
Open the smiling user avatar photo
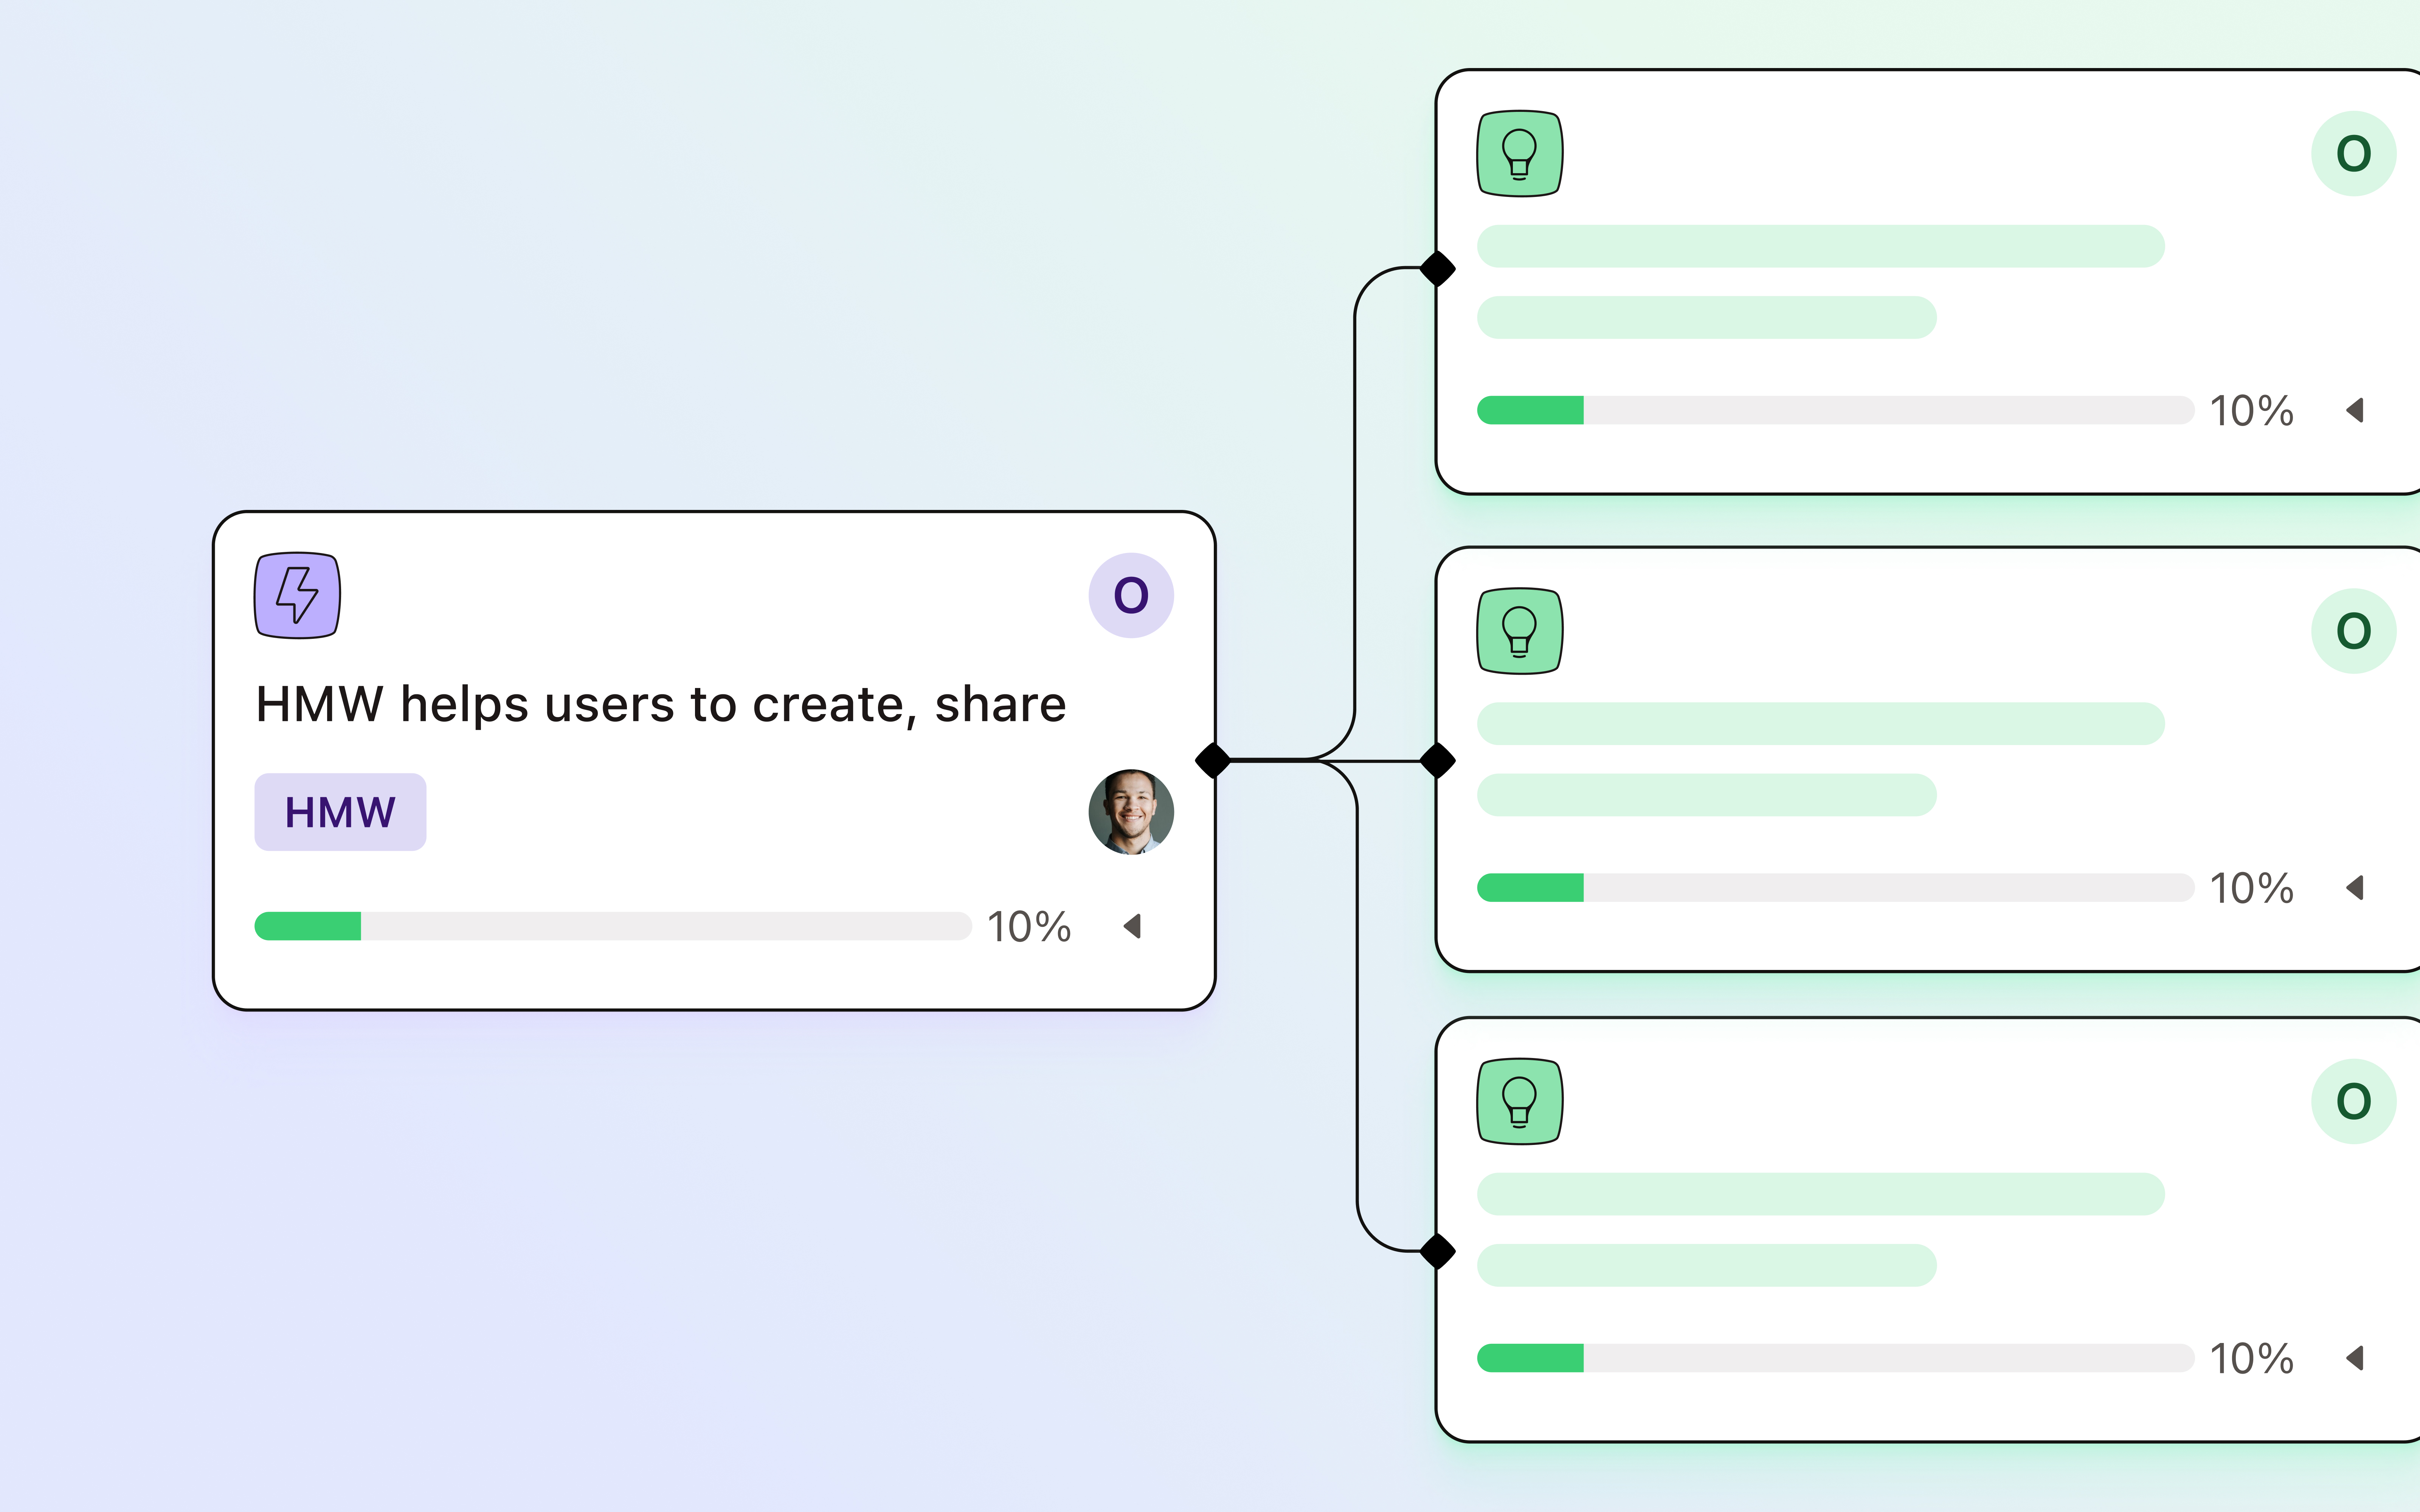(x=1131, y=812)
